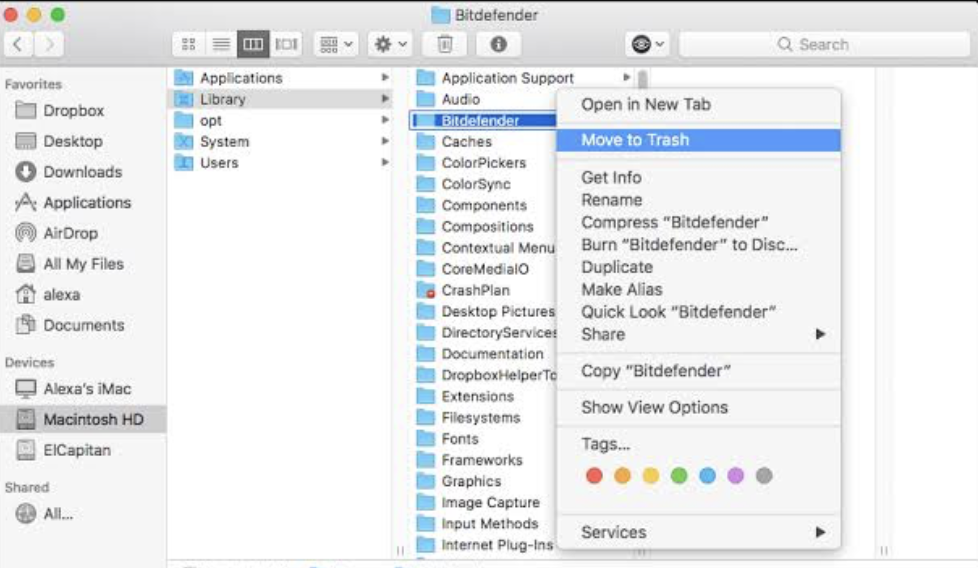This screenshot has width=978, height=568.
Task: Go back with the left arrow button
Action: click(x=18, y=44)
